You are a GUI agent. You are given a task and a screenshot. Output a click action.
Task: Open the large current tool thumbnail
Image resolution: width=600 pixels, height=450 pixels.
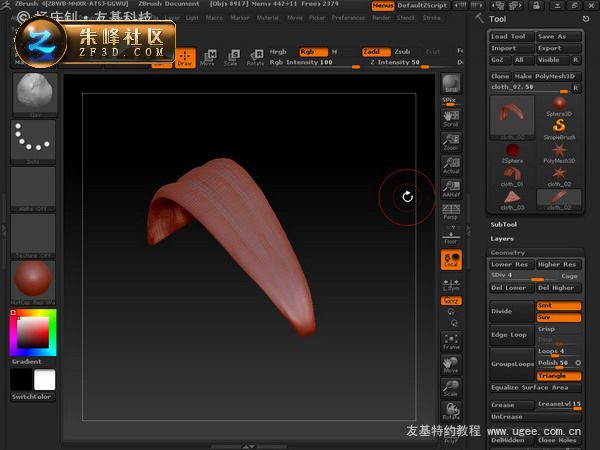pyautogui.click(x=512, y=118)
